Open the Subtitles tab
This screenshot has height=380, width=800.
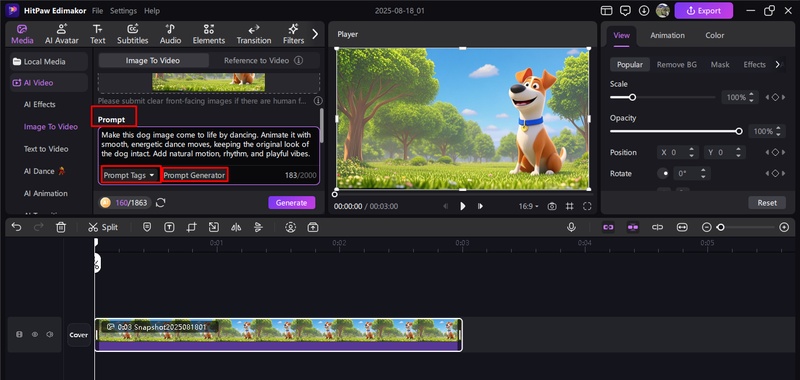pyautogui.click(x=133, y=34)
